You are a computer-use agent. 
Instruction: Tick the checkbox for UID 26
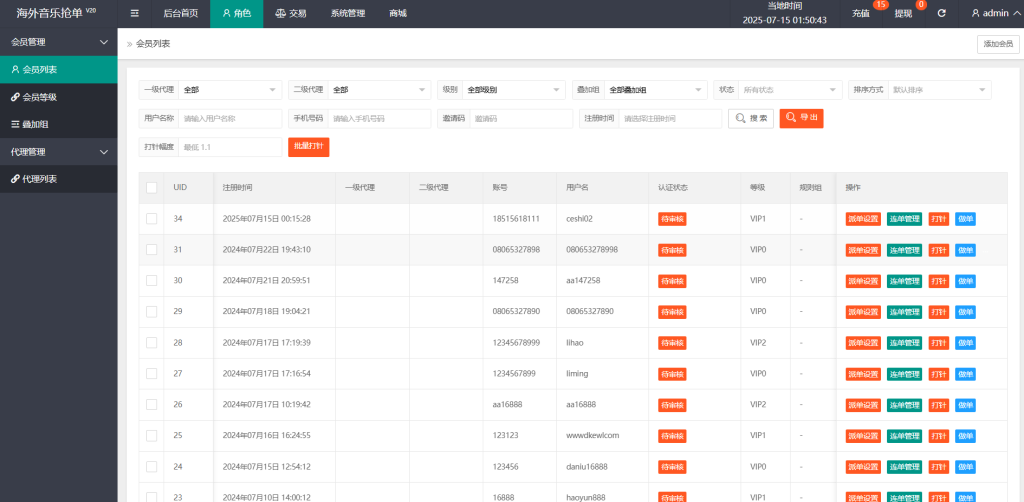(152, 404)
